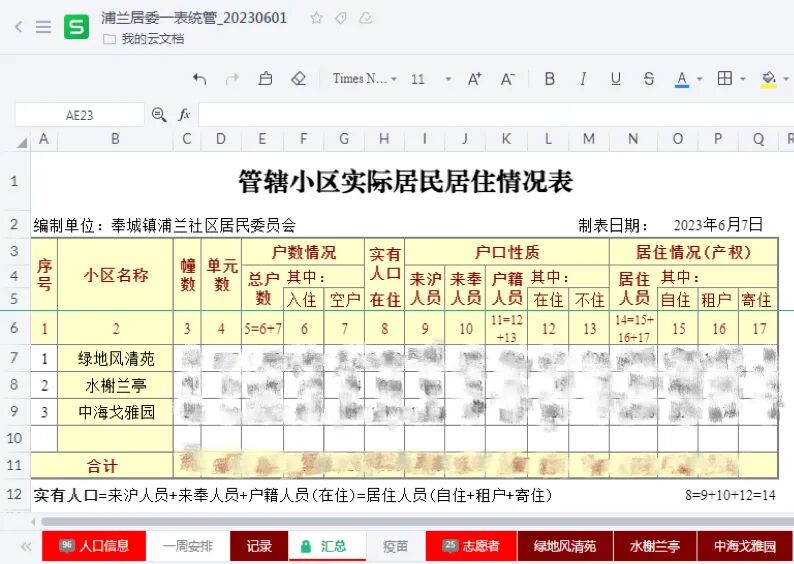Click the sheet tabs scroll-left arrows

coord(26,546)
